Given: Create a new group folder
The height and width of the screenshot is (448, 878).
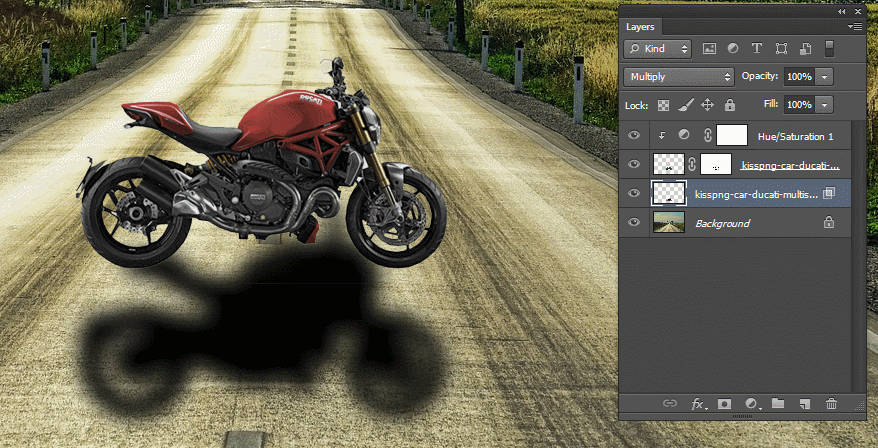Looking at the screenshot, I should (x=778, y=403).
